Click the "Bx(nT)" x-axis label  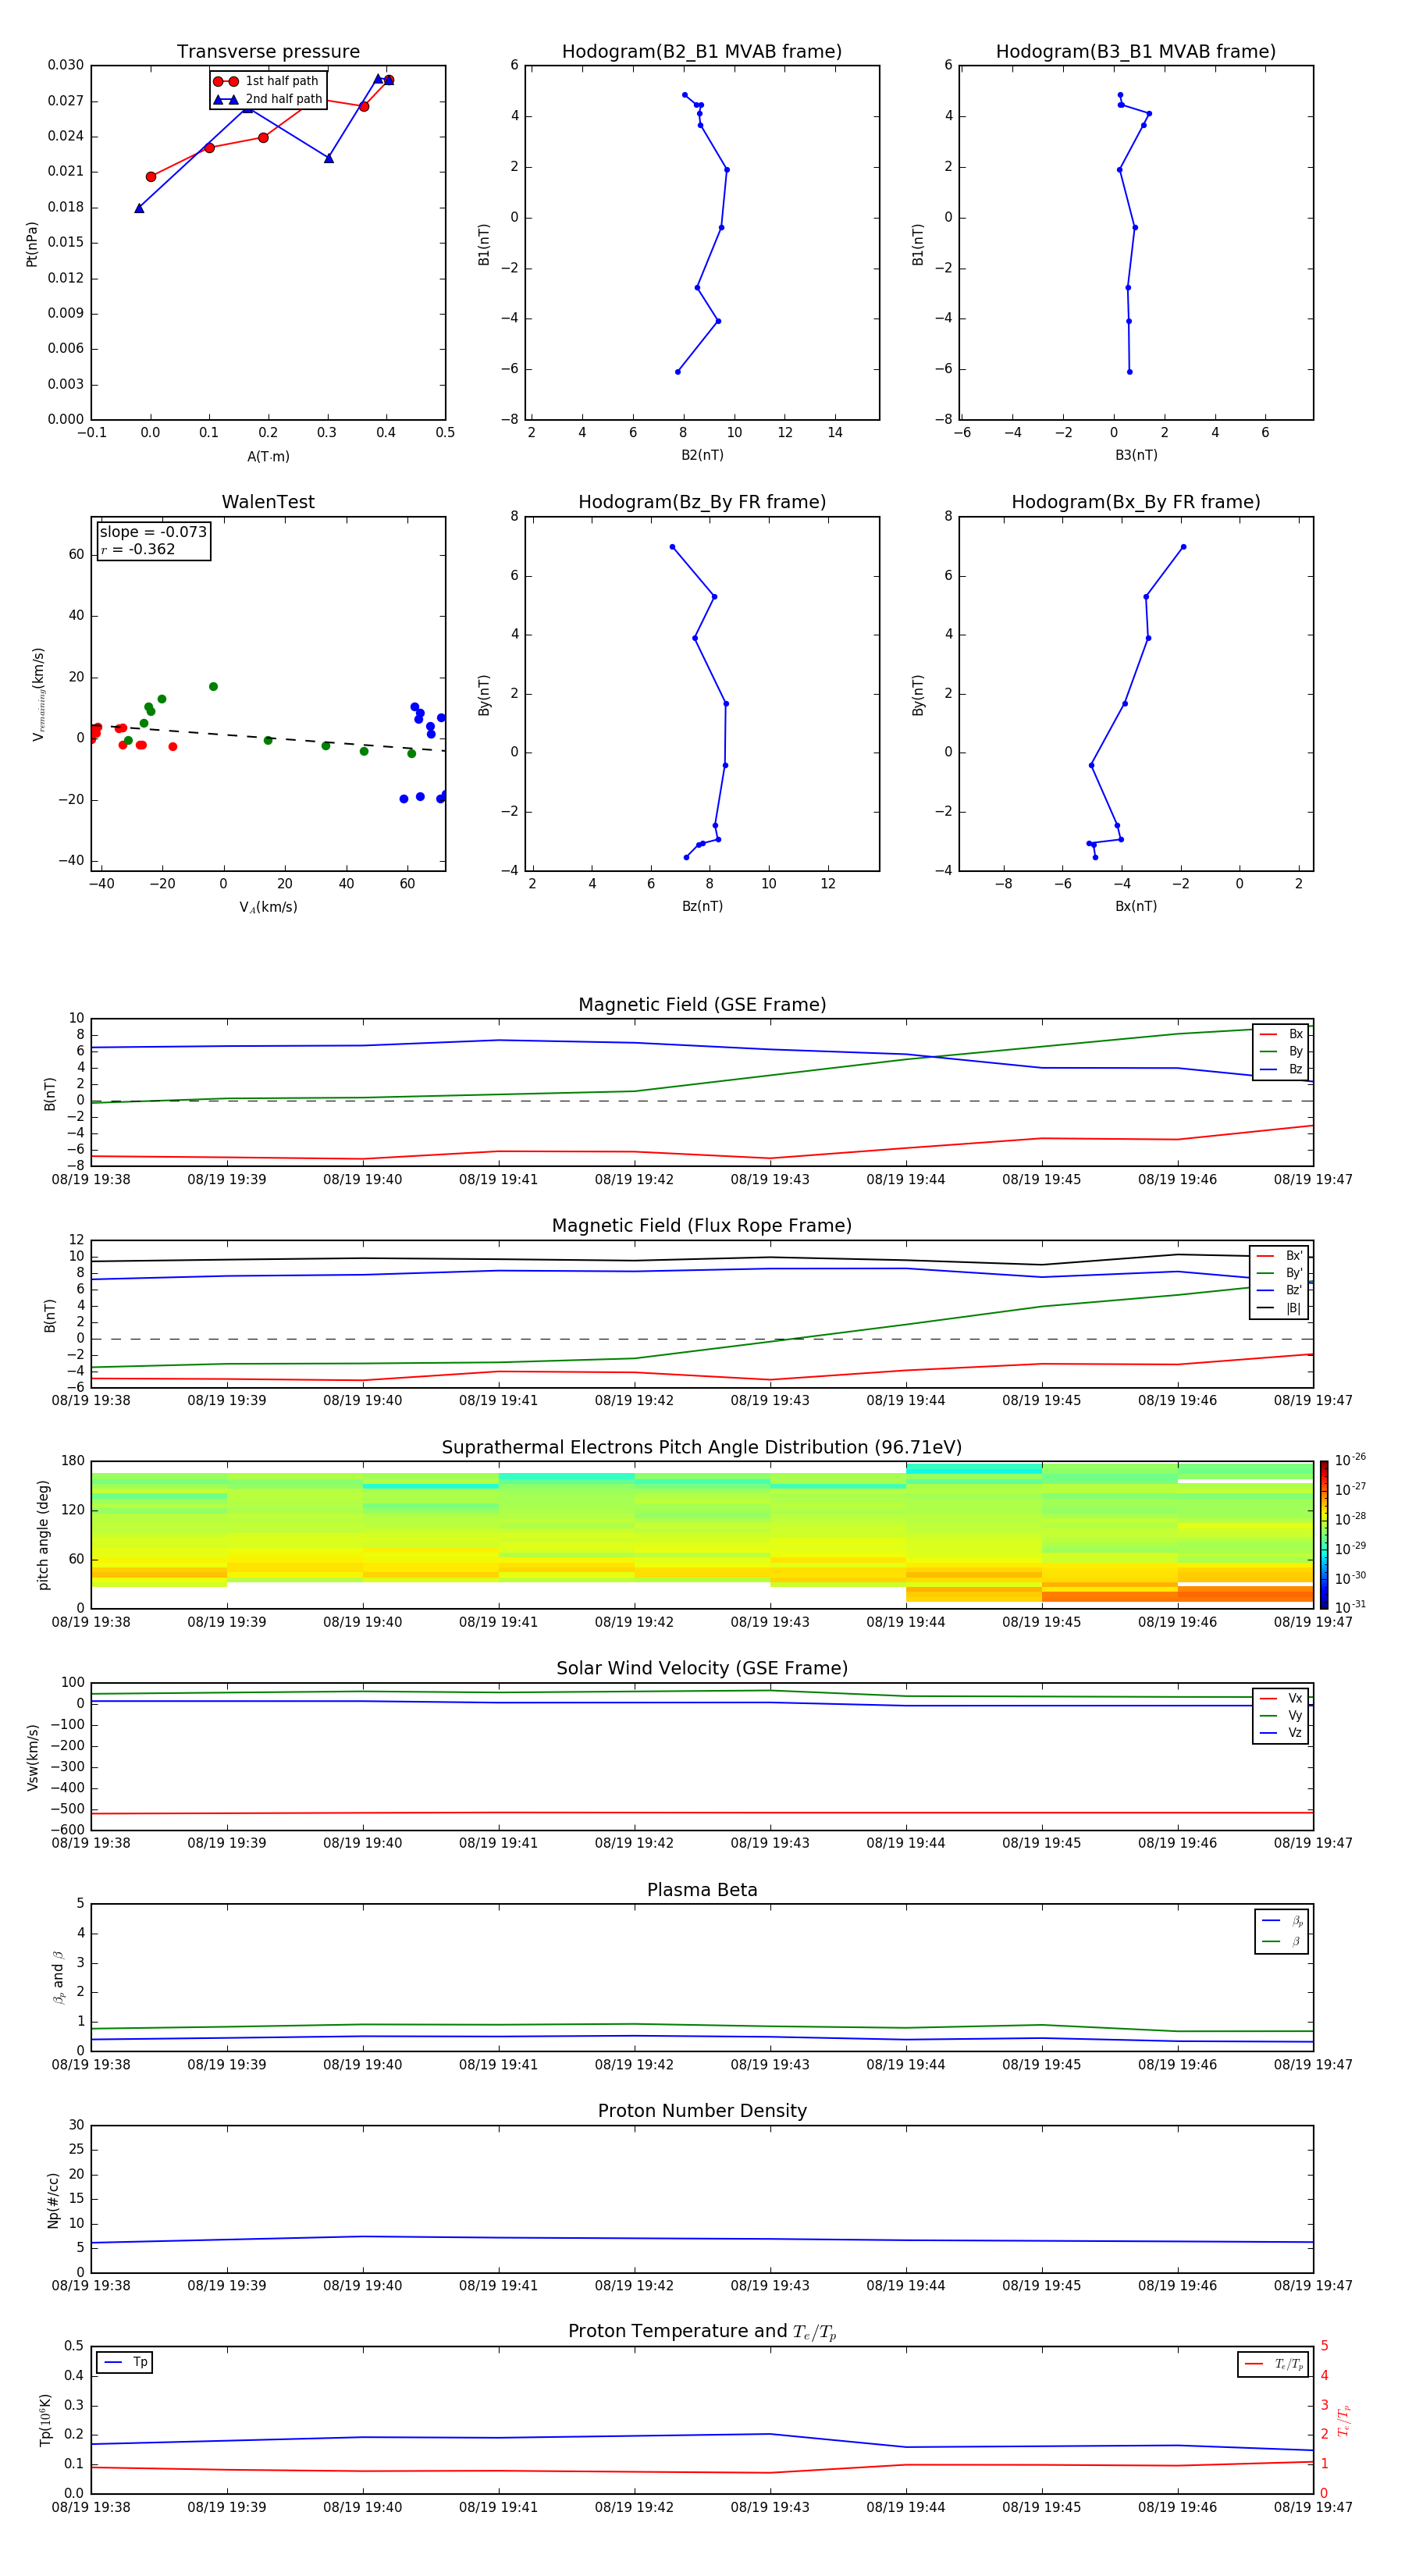pyautogui.click(x=1136, y=907)
